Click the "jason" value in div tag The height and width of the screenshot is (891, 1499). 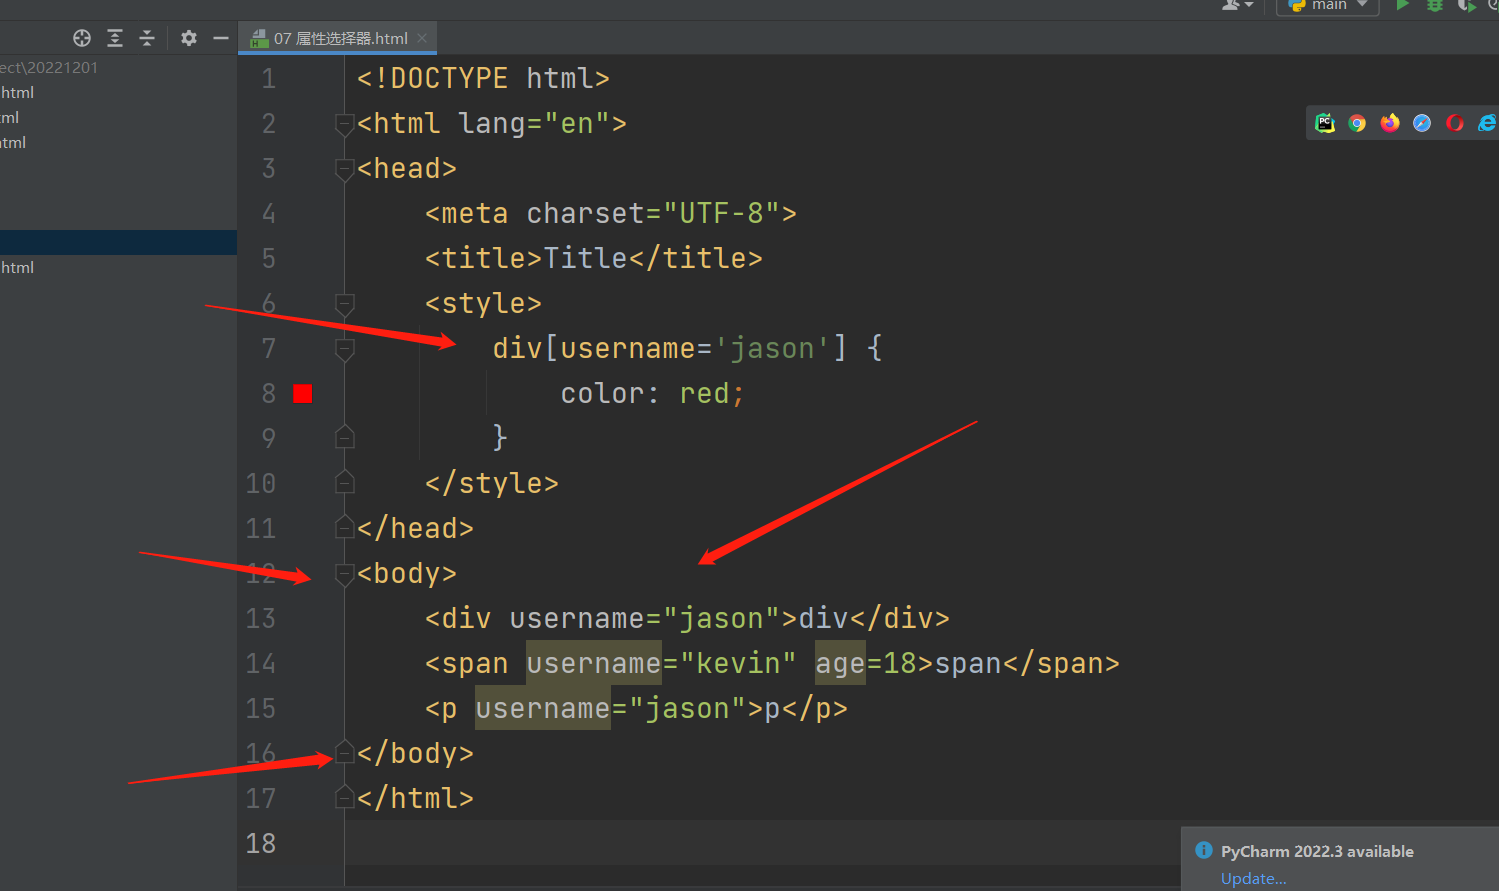[721, 618]
